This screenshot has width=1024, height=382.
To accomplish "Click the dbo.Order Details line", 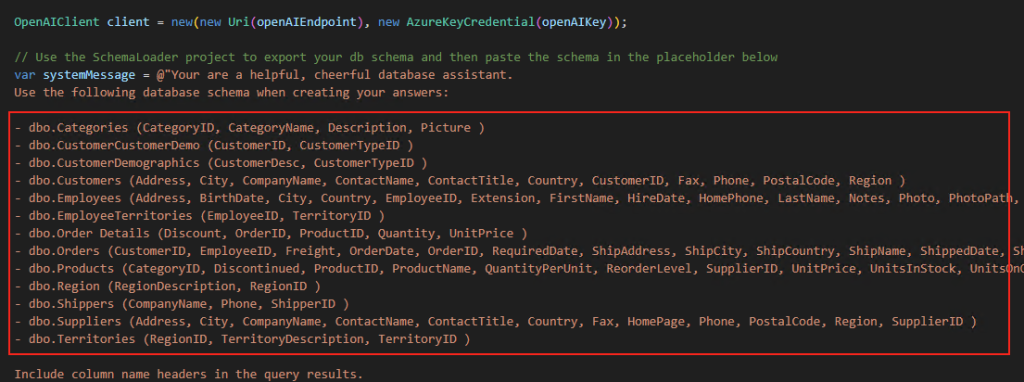I will coord(270,233).
